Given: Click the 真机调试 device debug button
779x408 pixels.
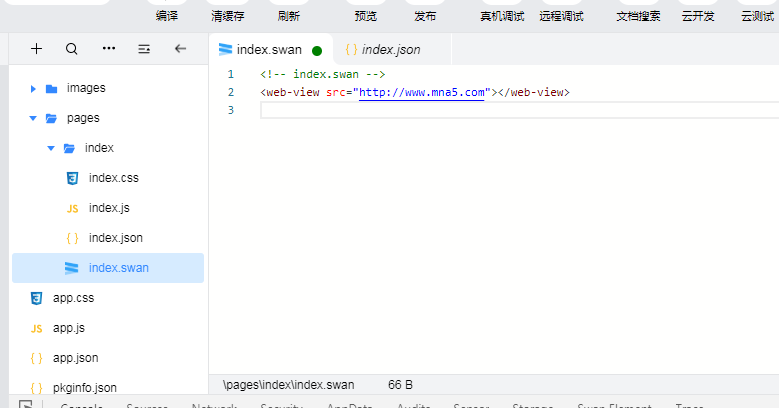Looking at the screenshot, I should click(x=502, y=16).
